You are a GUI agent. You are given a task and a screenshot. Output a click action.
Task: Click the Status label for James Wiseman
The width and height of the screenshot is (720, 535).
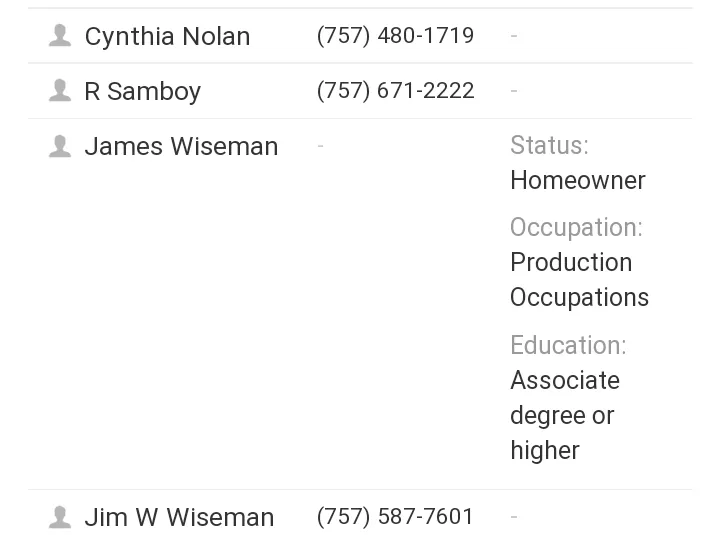tap(550, 146)
